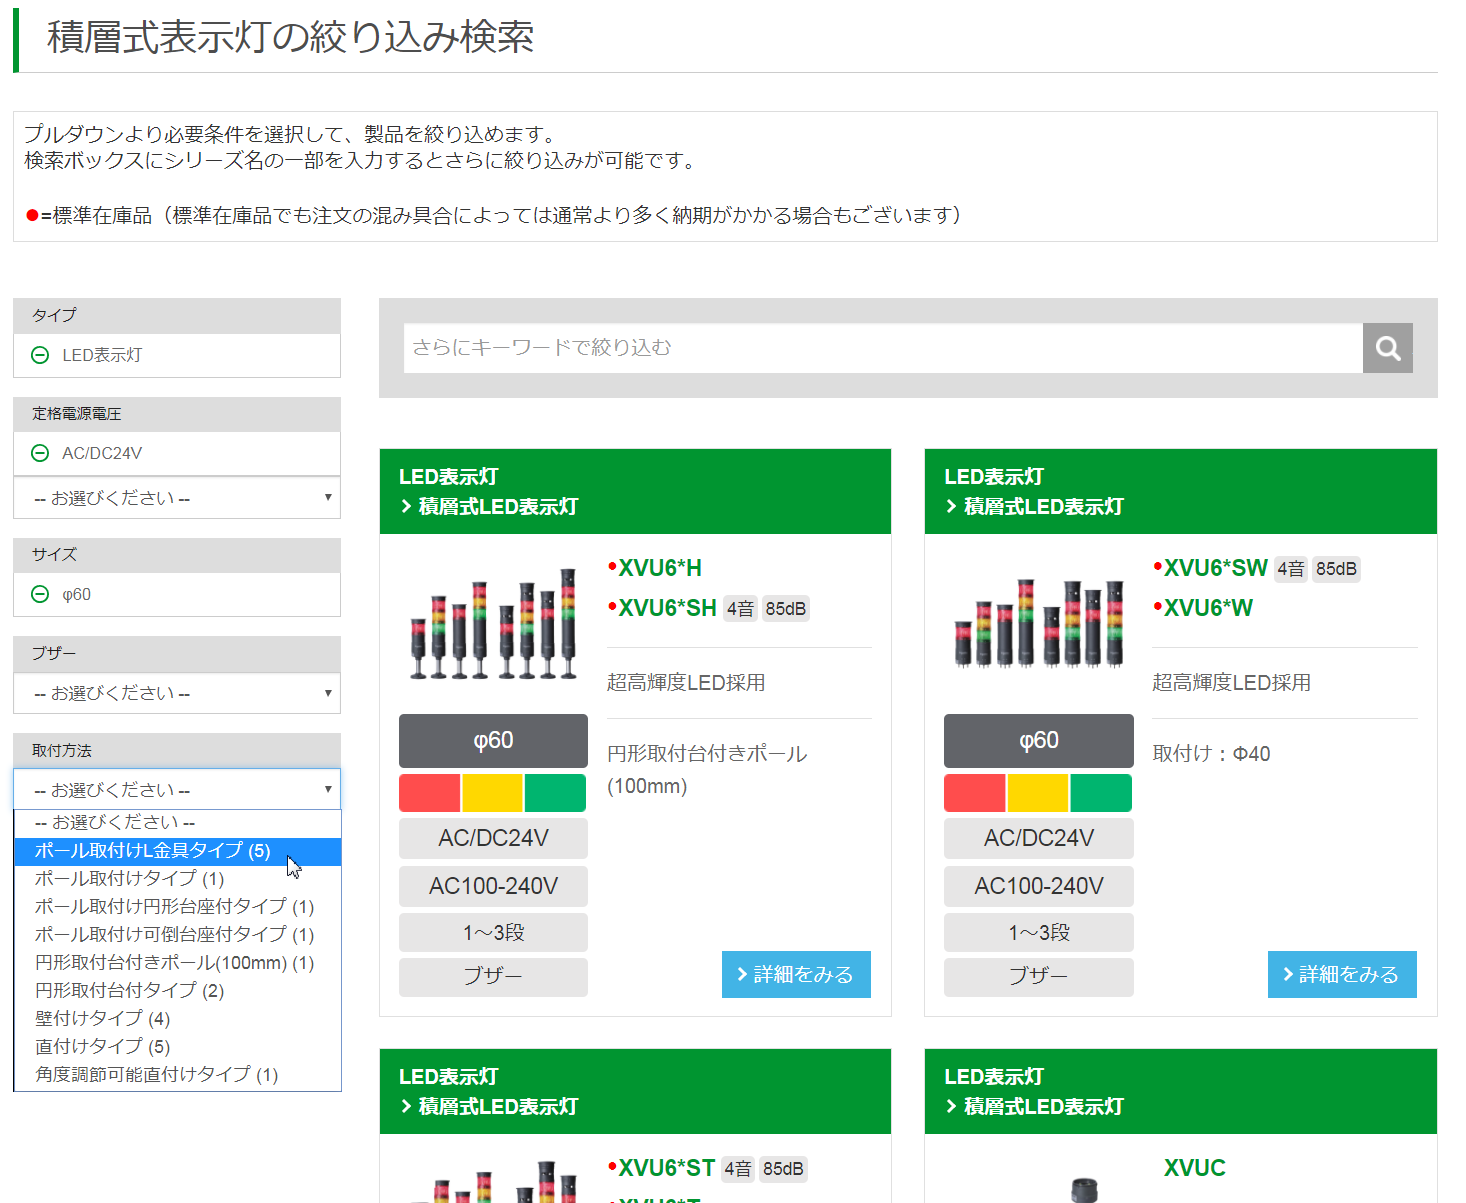Click the keyword refinement search field

(x=882, y=348)
